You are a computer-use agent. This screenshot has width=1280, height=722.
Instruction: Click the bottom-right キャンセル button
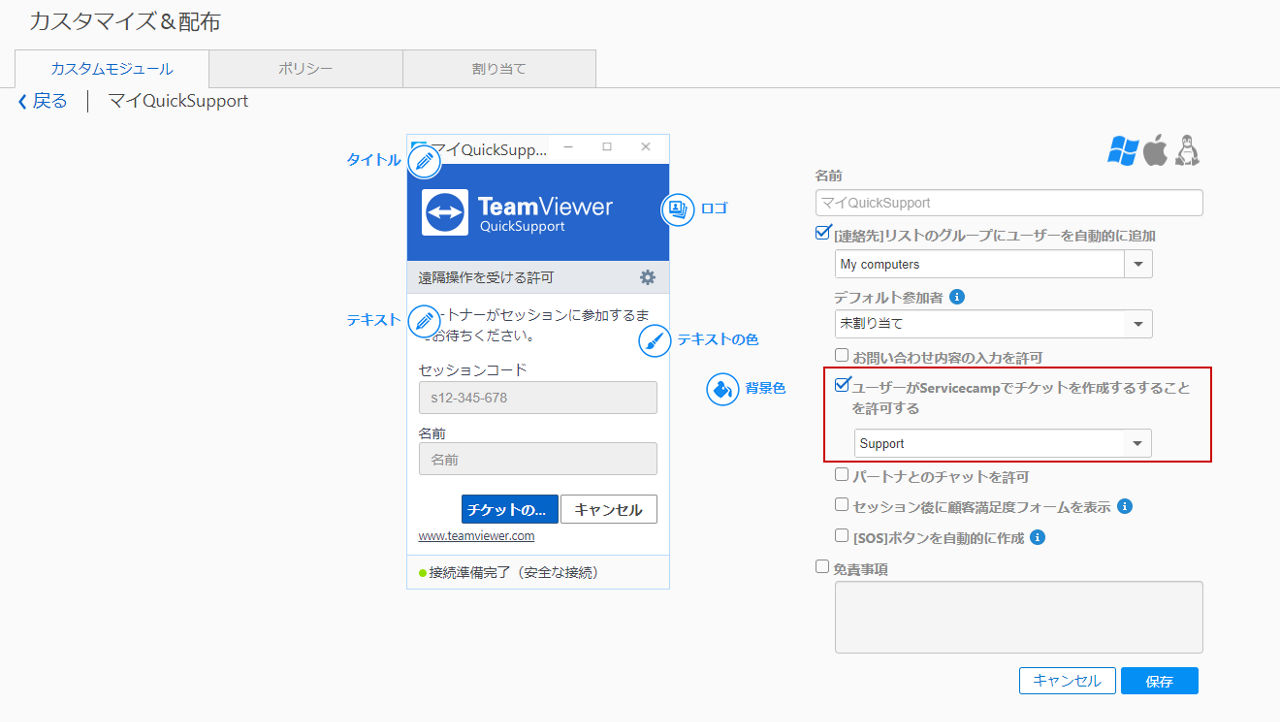1067,681
